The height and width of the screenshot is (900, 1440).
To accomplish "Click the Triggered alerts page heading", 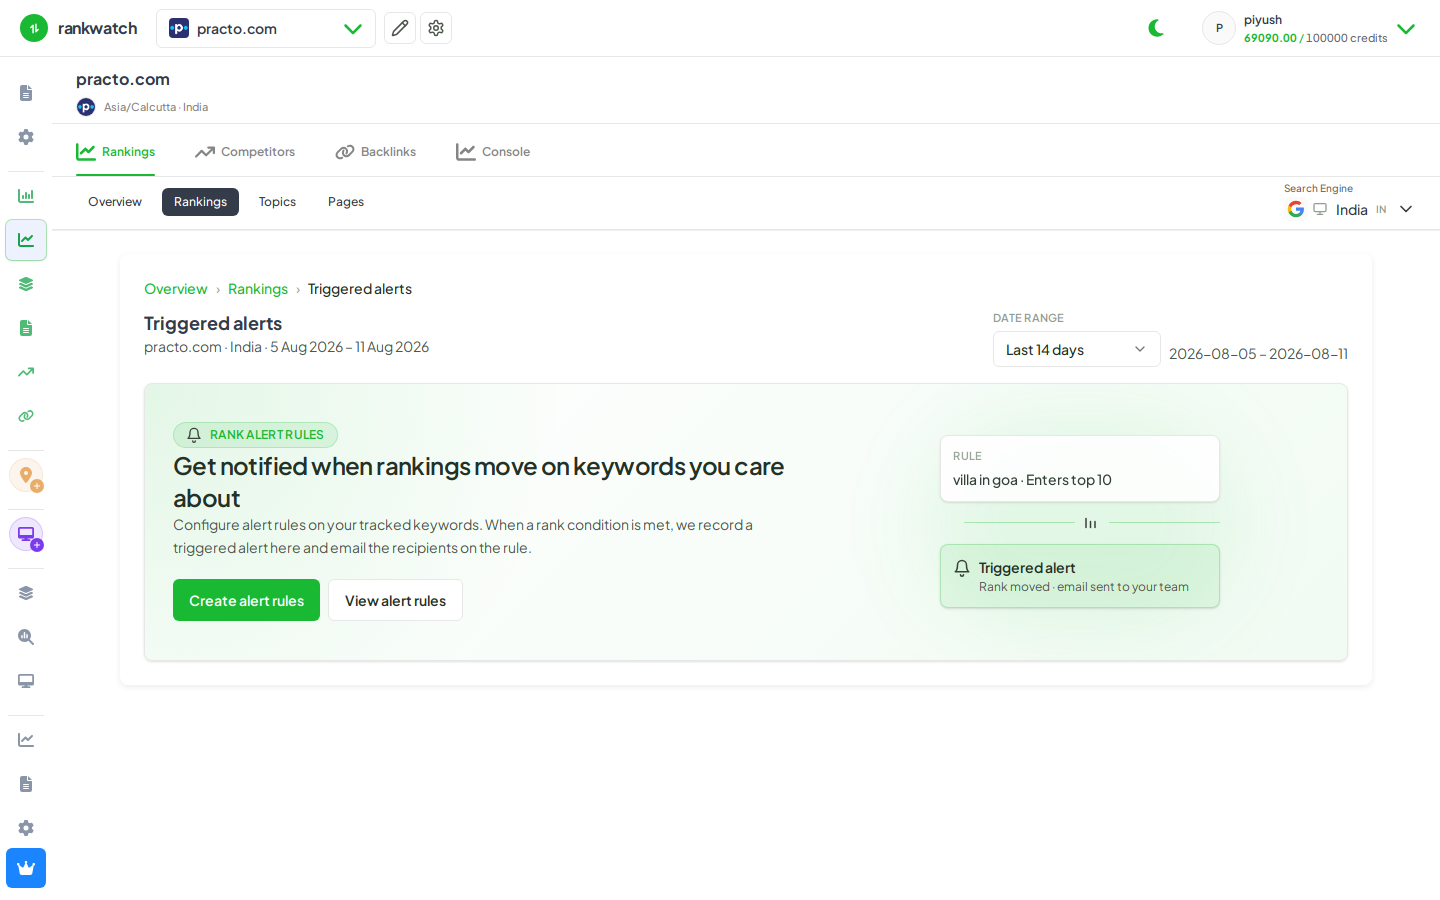I will [x=213, y=323].
